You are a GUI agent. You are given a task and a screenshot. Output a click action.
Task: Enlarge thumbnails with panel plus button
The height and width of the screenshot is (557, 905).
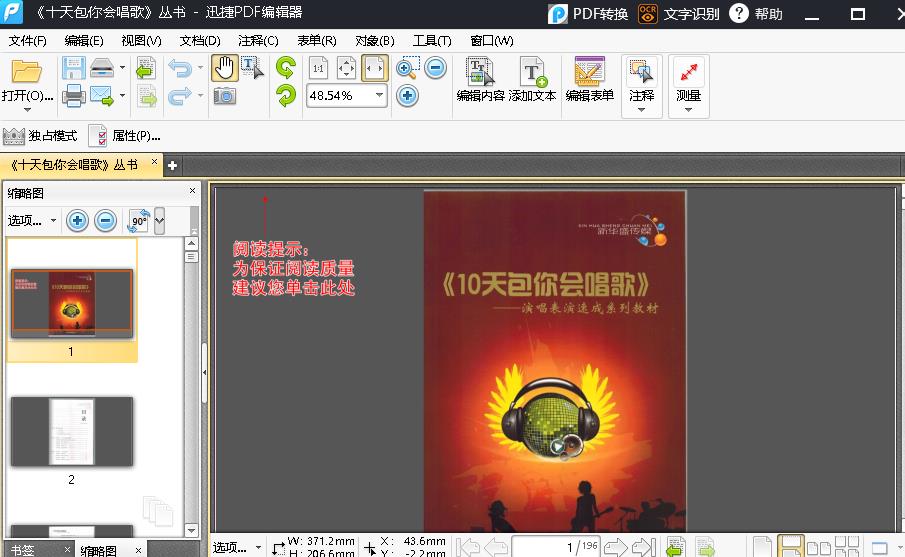77,220
